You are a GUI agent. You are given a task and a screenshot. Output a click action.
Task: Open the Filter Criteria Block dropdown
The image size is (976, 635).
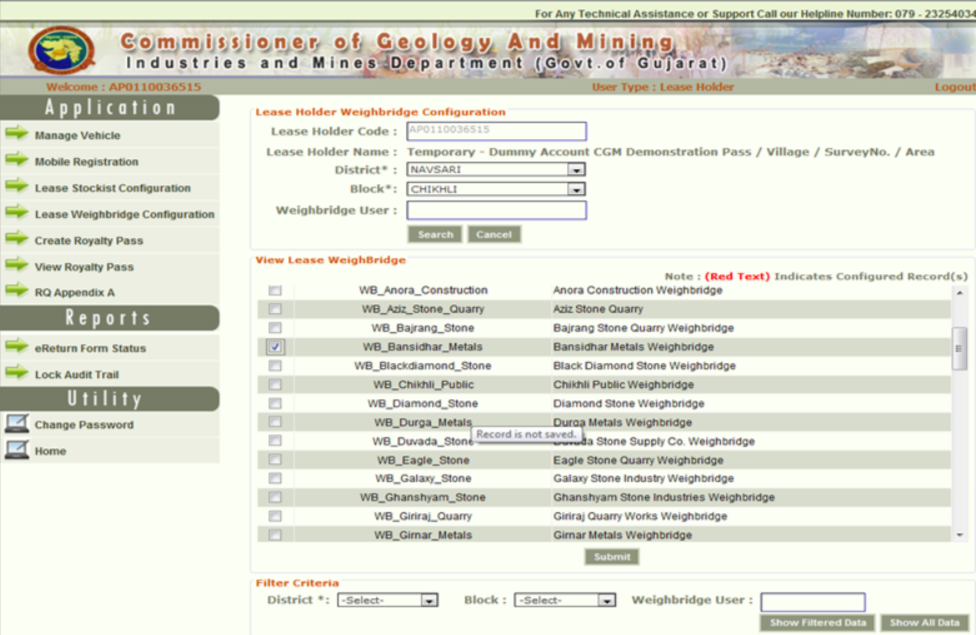(x=565, y=600)
